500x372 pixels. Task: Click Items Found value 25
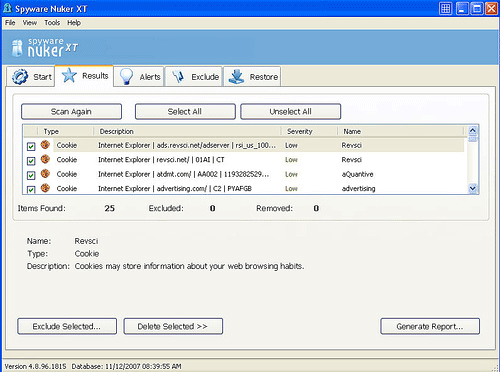pos(109,208)
